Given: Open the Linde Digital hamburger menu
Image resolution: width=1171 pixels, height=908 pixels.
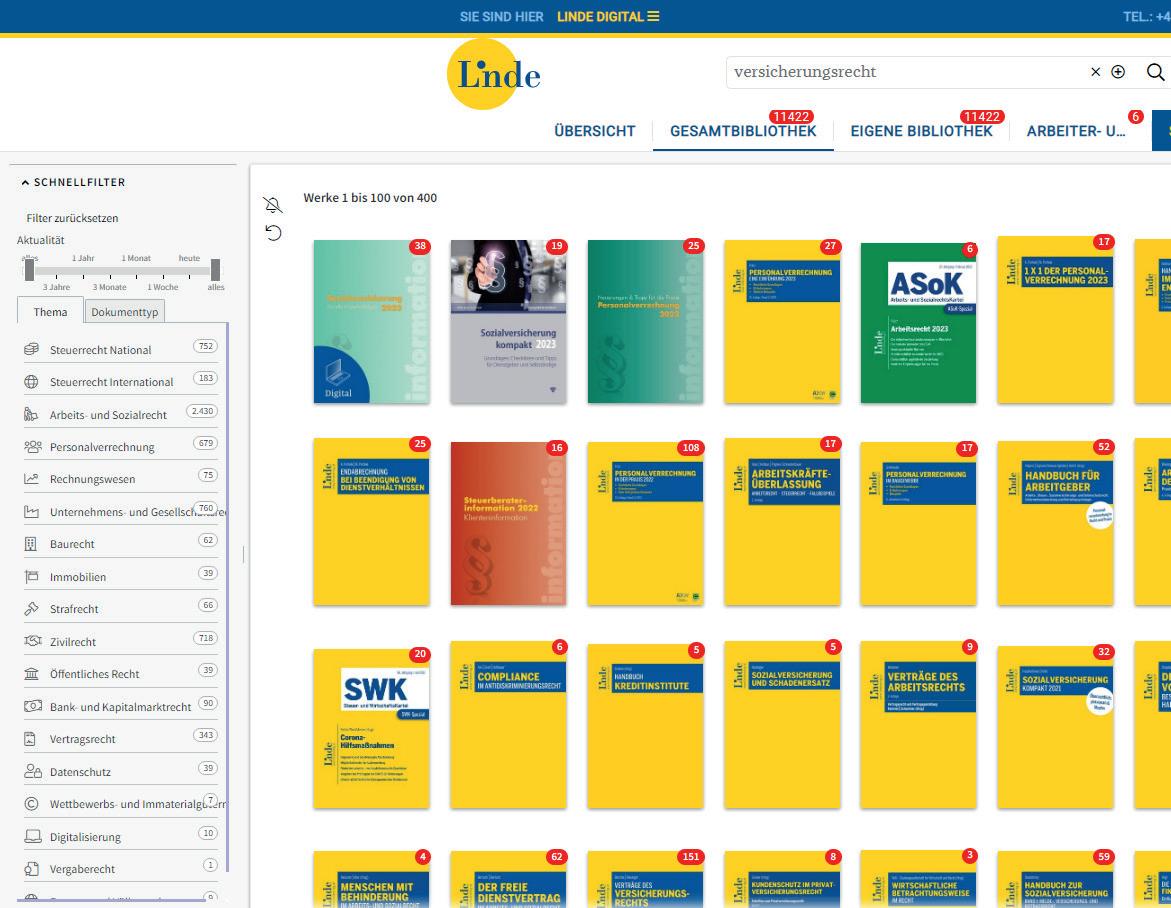Looking at the screenshot, I should (653, 16).
